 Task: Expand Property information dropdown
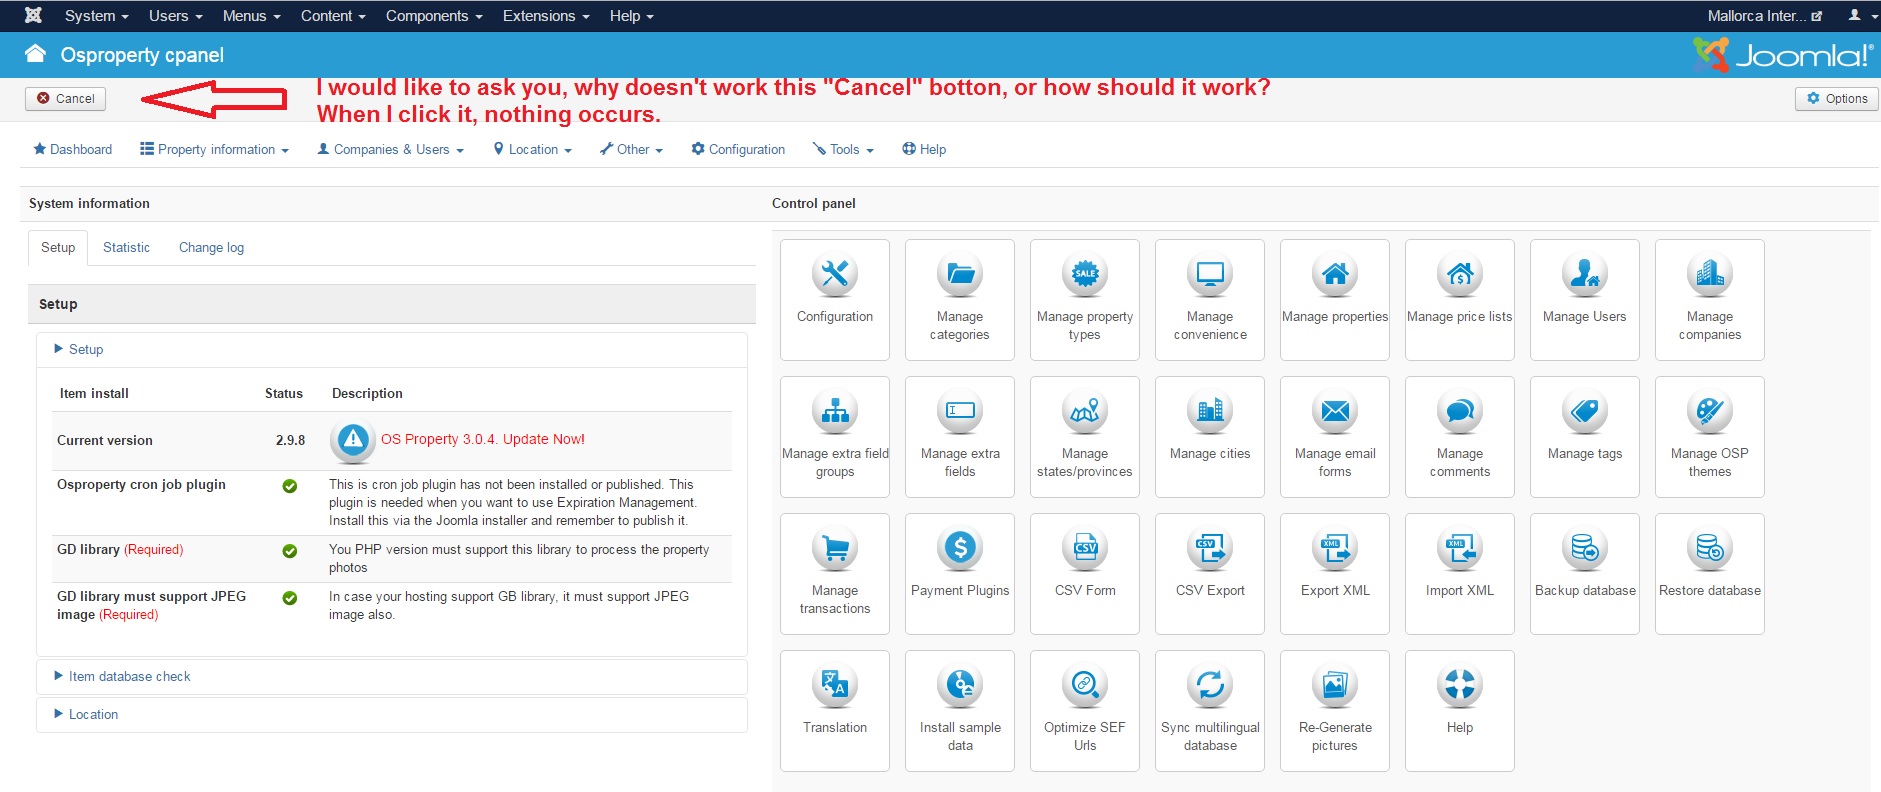(x=214, y=149)
